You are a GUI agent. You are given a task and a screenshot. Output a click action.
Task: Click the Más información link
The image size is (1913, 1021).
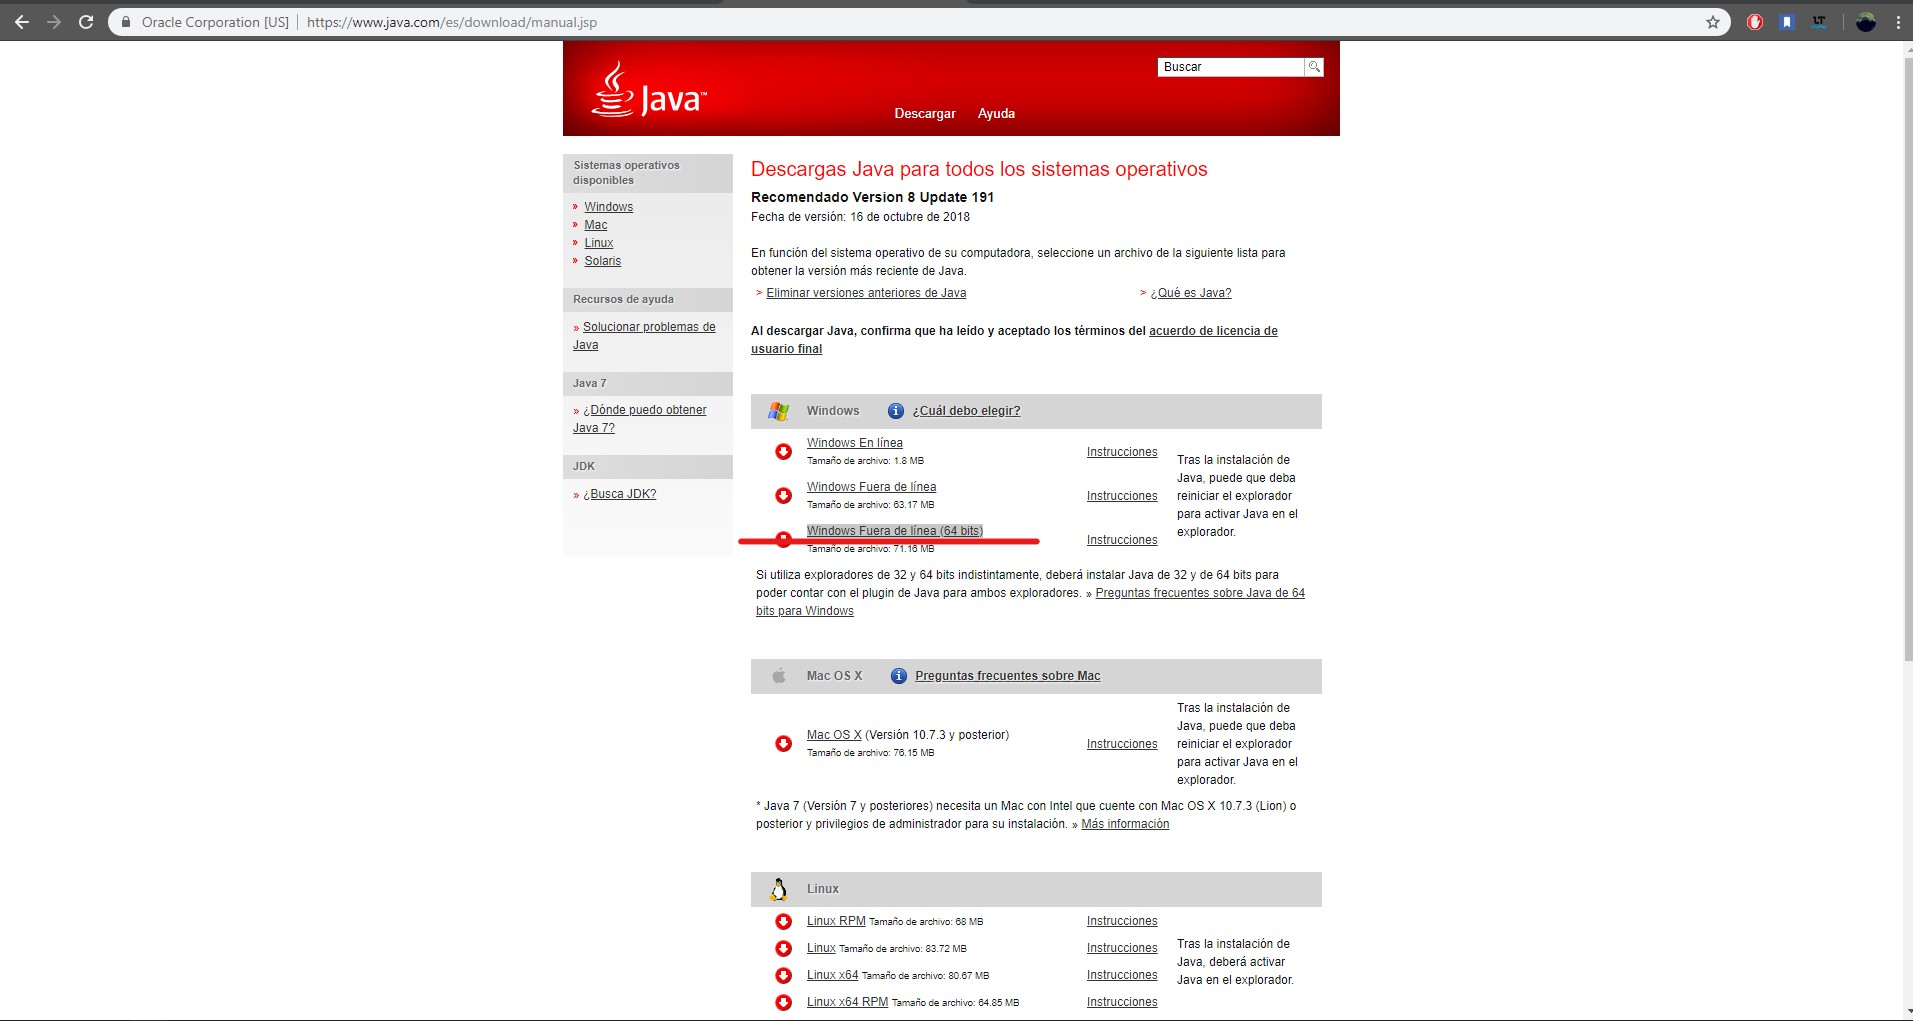click(1125, 824)
